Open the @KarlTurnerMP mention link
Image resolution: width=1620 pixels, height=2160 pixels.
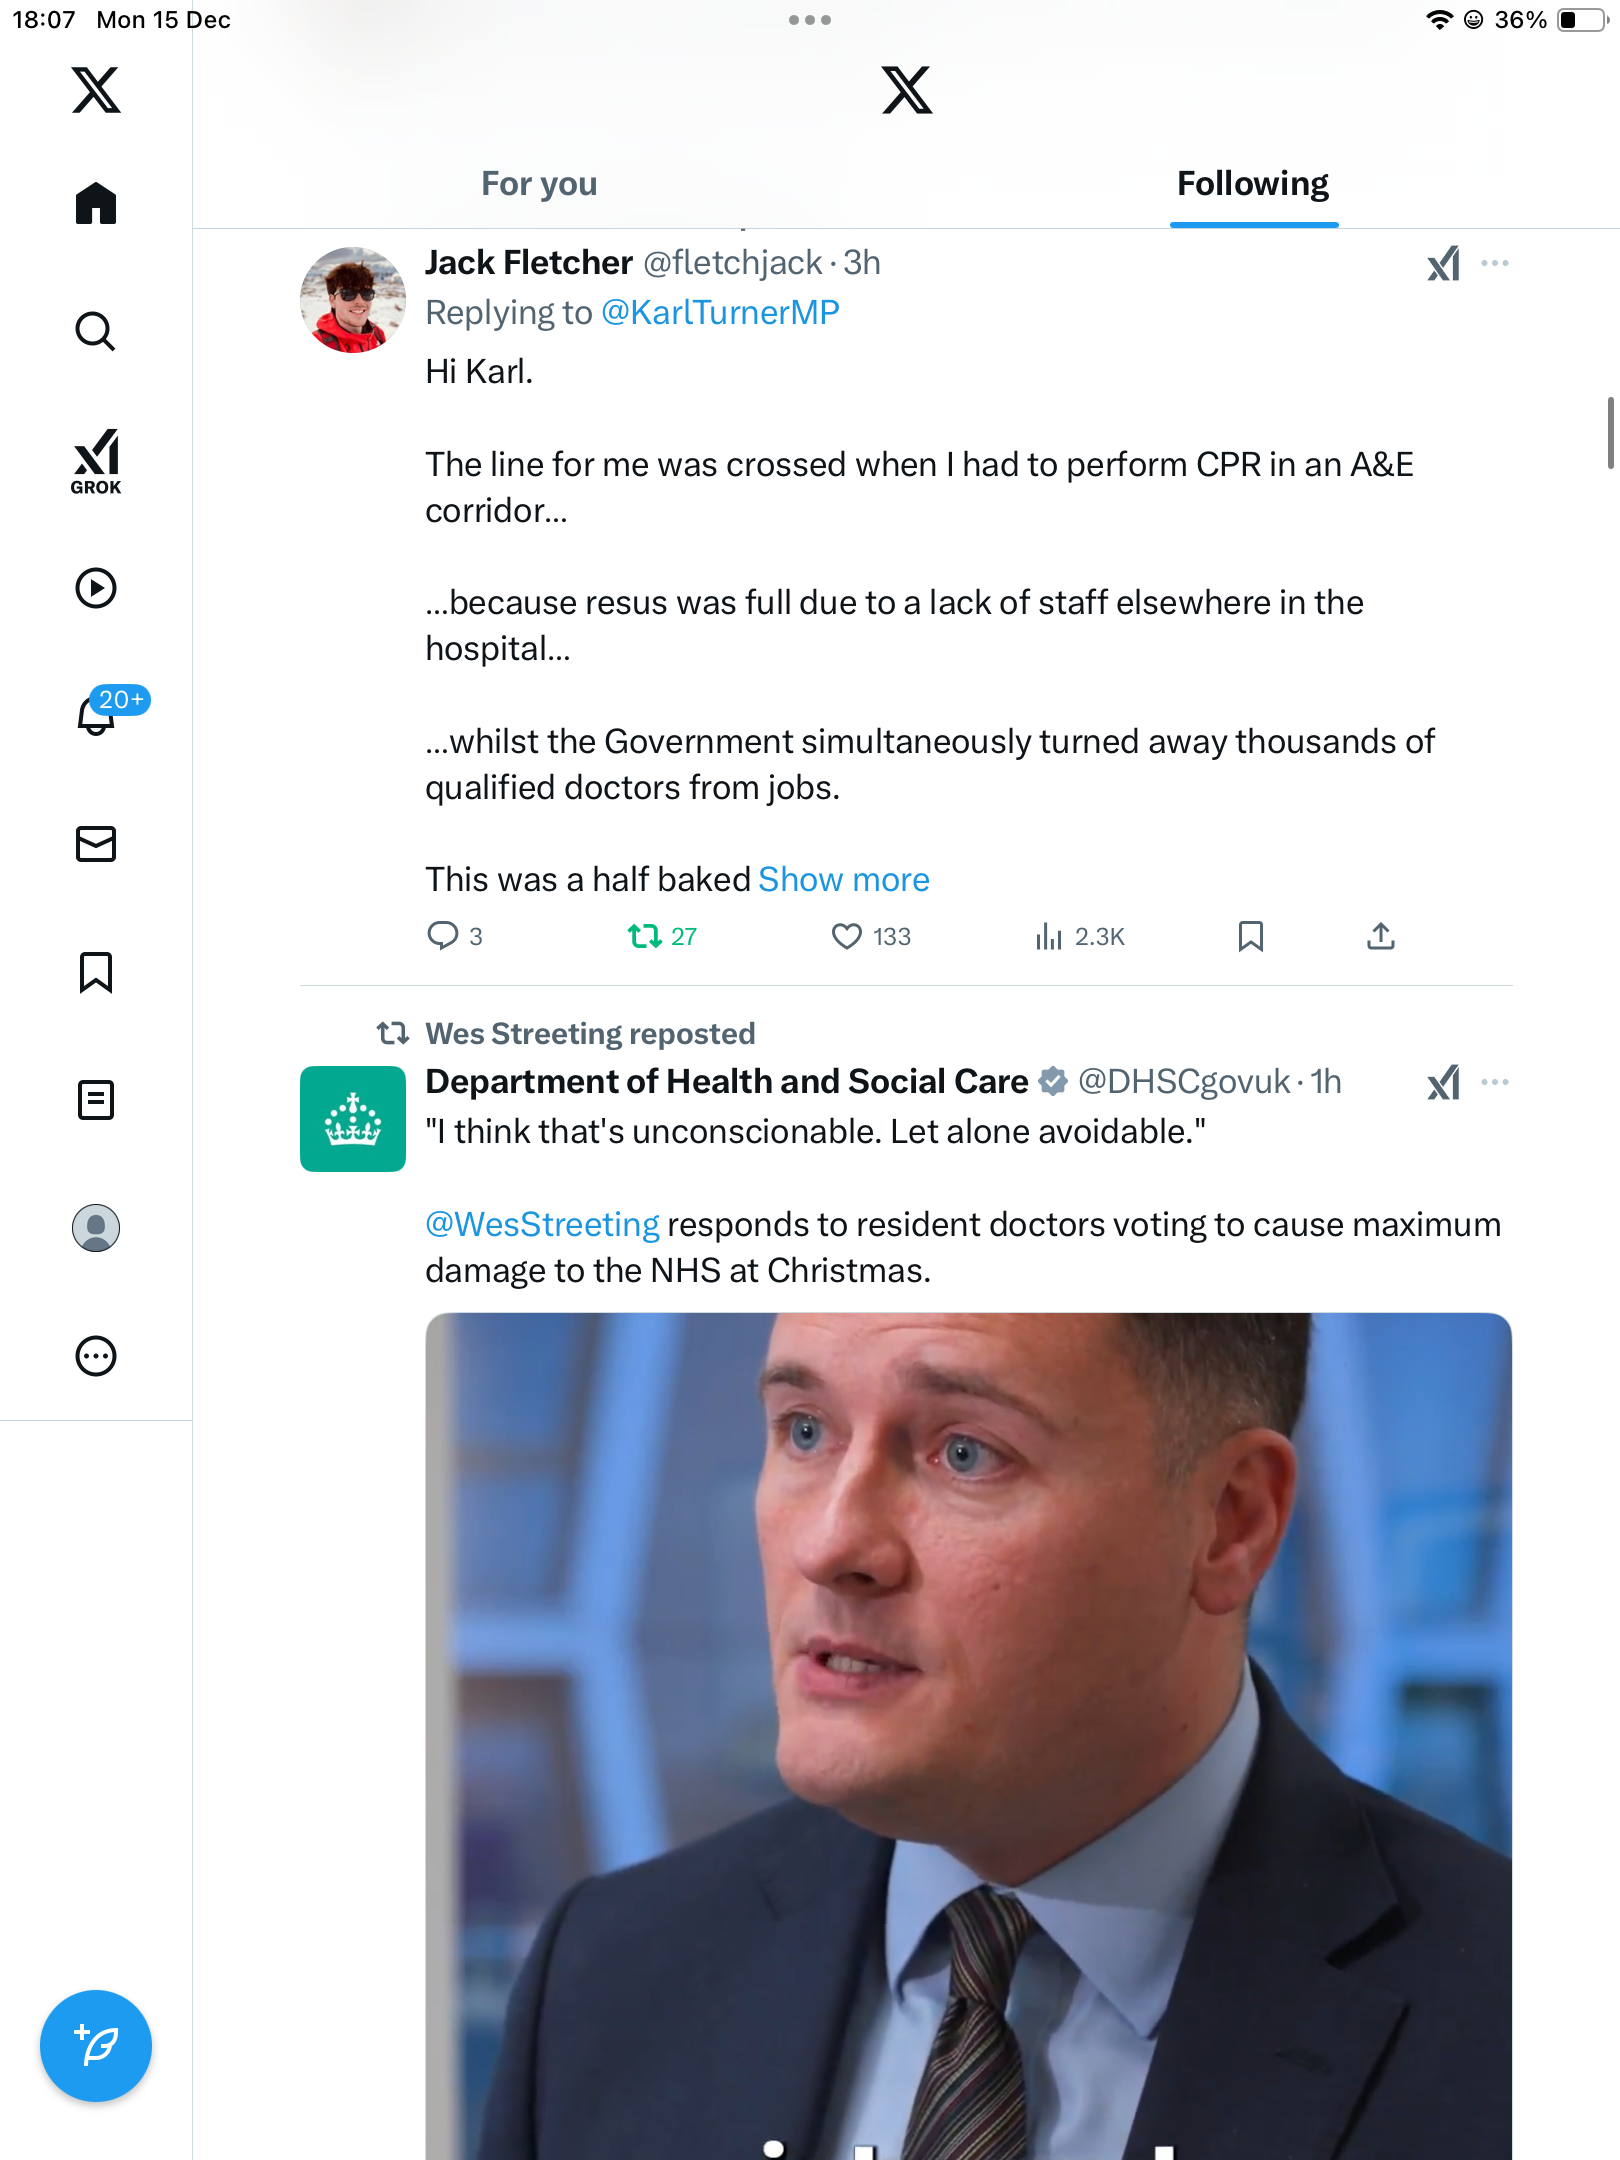click(x=720, y=313)
